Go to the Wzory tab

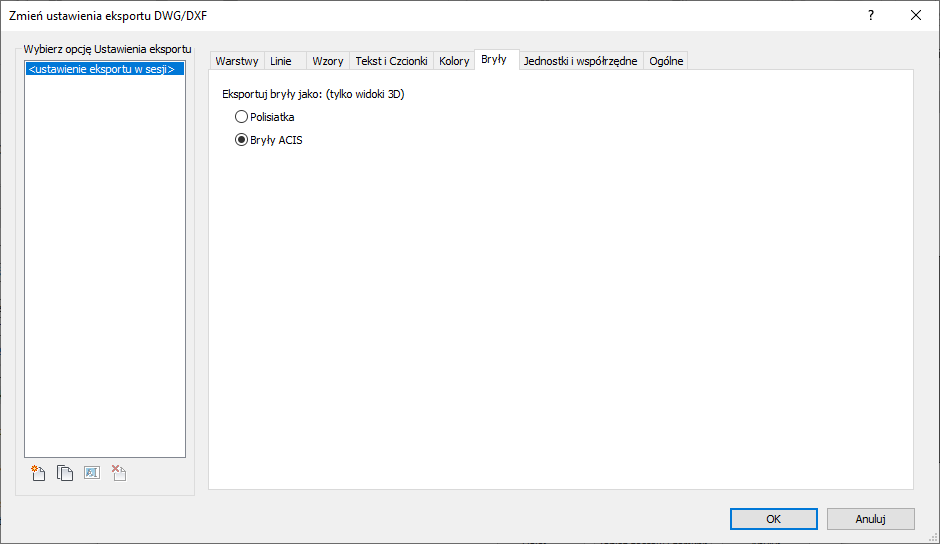pyautogui.click(x=327, y=61)
